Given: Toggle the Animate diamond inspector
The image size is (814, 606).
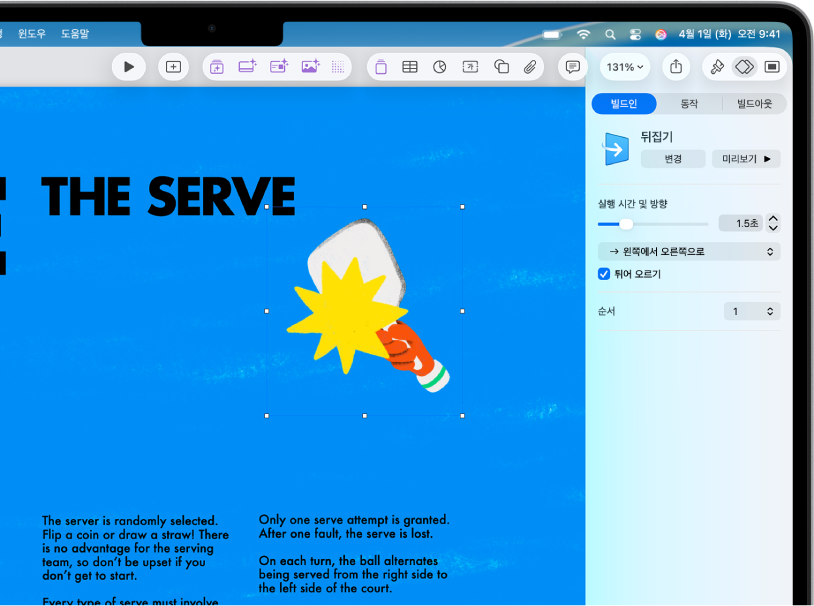Looking at the screenshot, I should (x=744, y=67).
